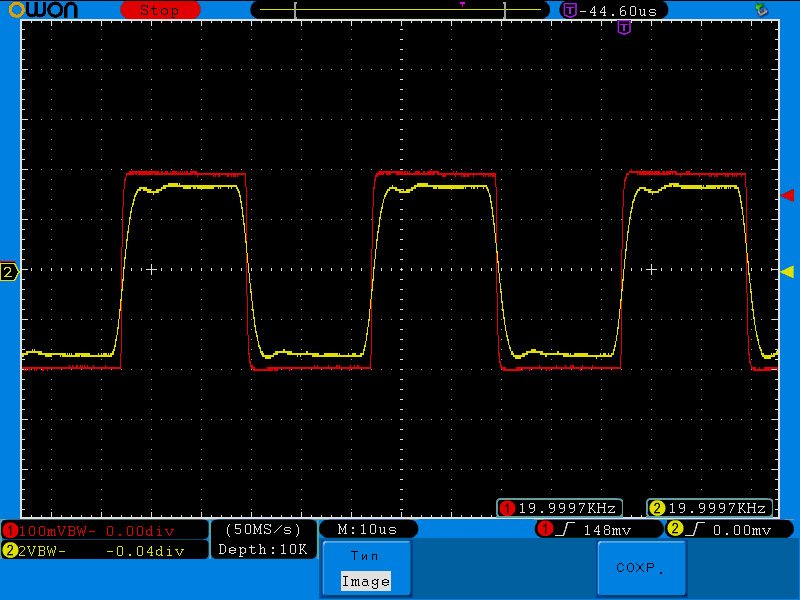Image resolution: width=800 pixels, height=600 pixels.
Task: Click the yellow channel 2 icon in scale panel
Action: click(10, 551)
